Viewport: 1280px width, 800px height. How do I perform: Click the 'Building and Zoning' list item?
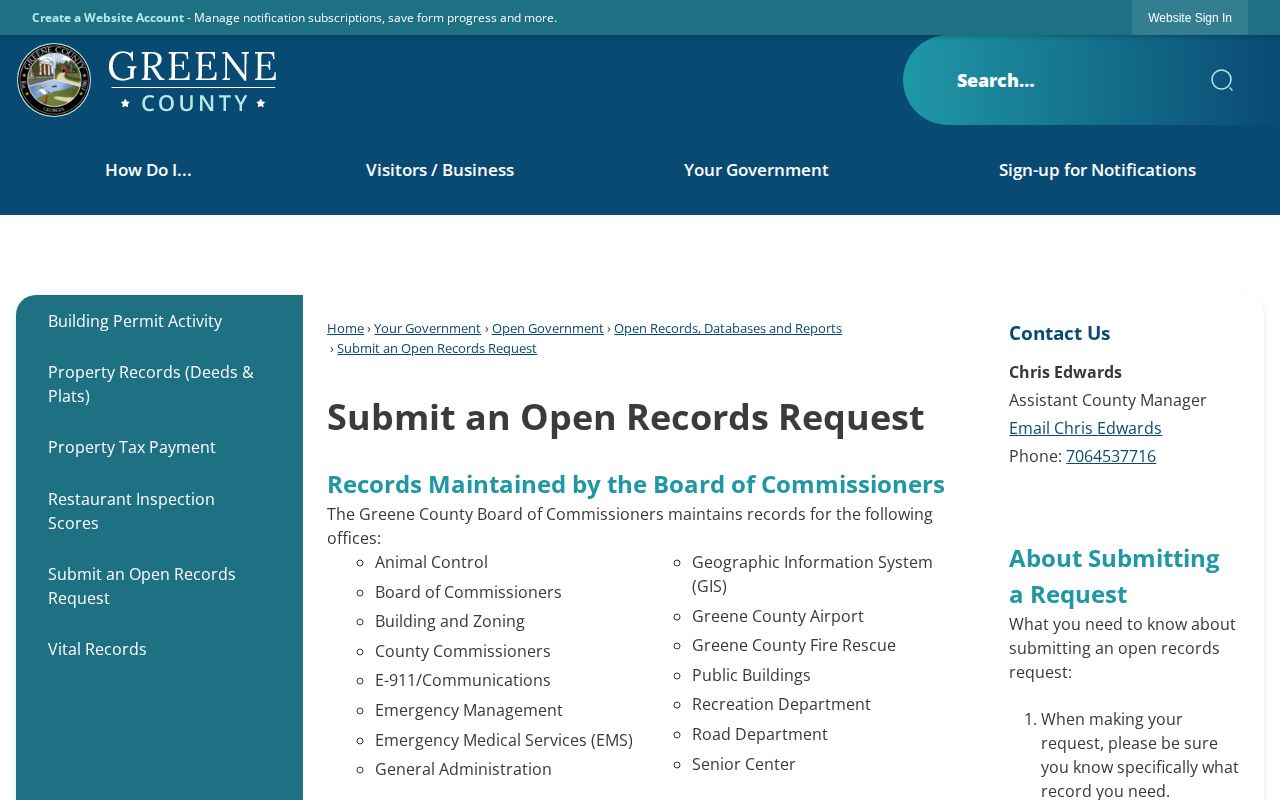click(450, 621)
